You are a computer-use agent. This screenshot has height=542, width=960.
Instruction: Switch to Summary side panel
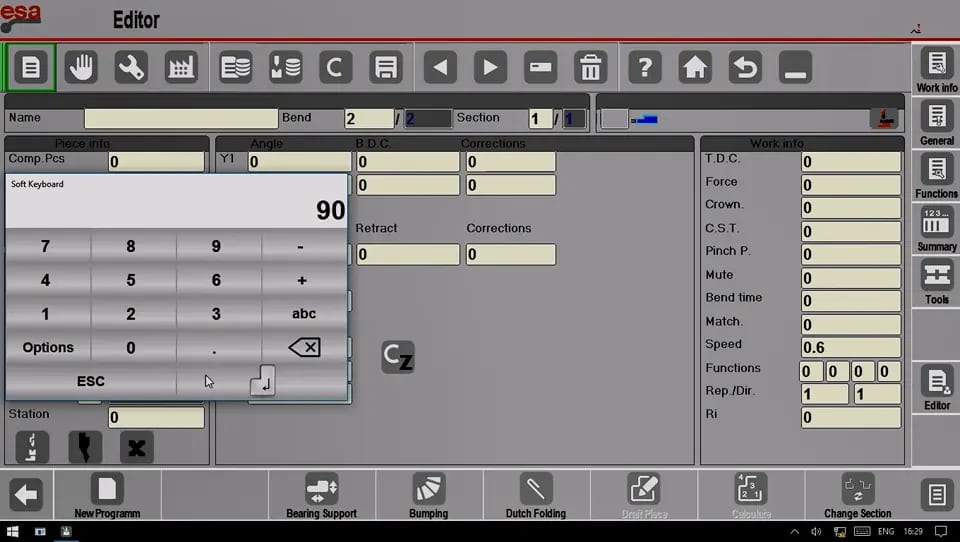click(937, 228)
